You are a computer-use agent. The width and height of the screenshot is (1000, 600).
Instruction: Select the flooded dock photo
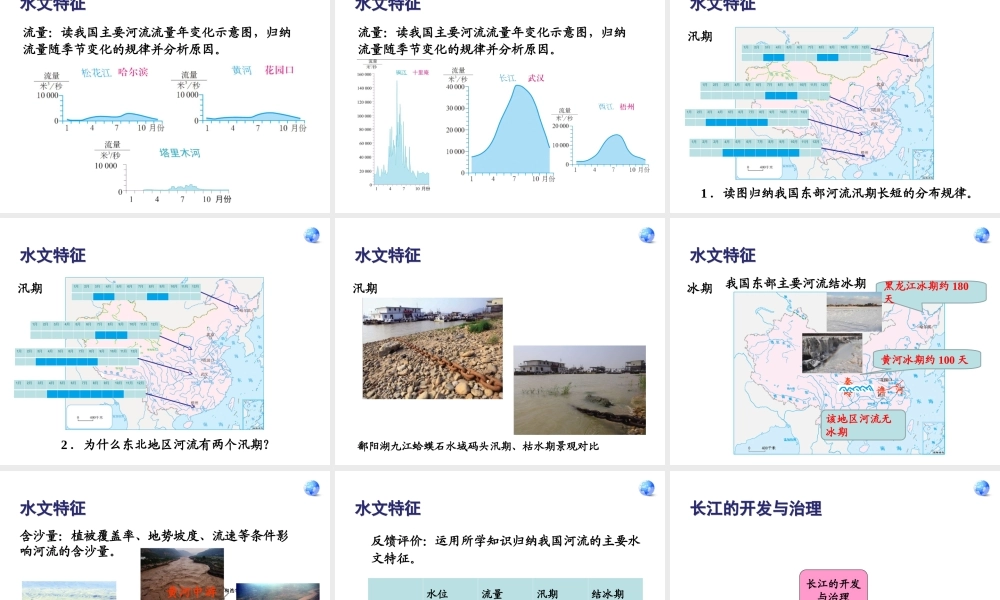pyautogui.click(x=580, y=390)
